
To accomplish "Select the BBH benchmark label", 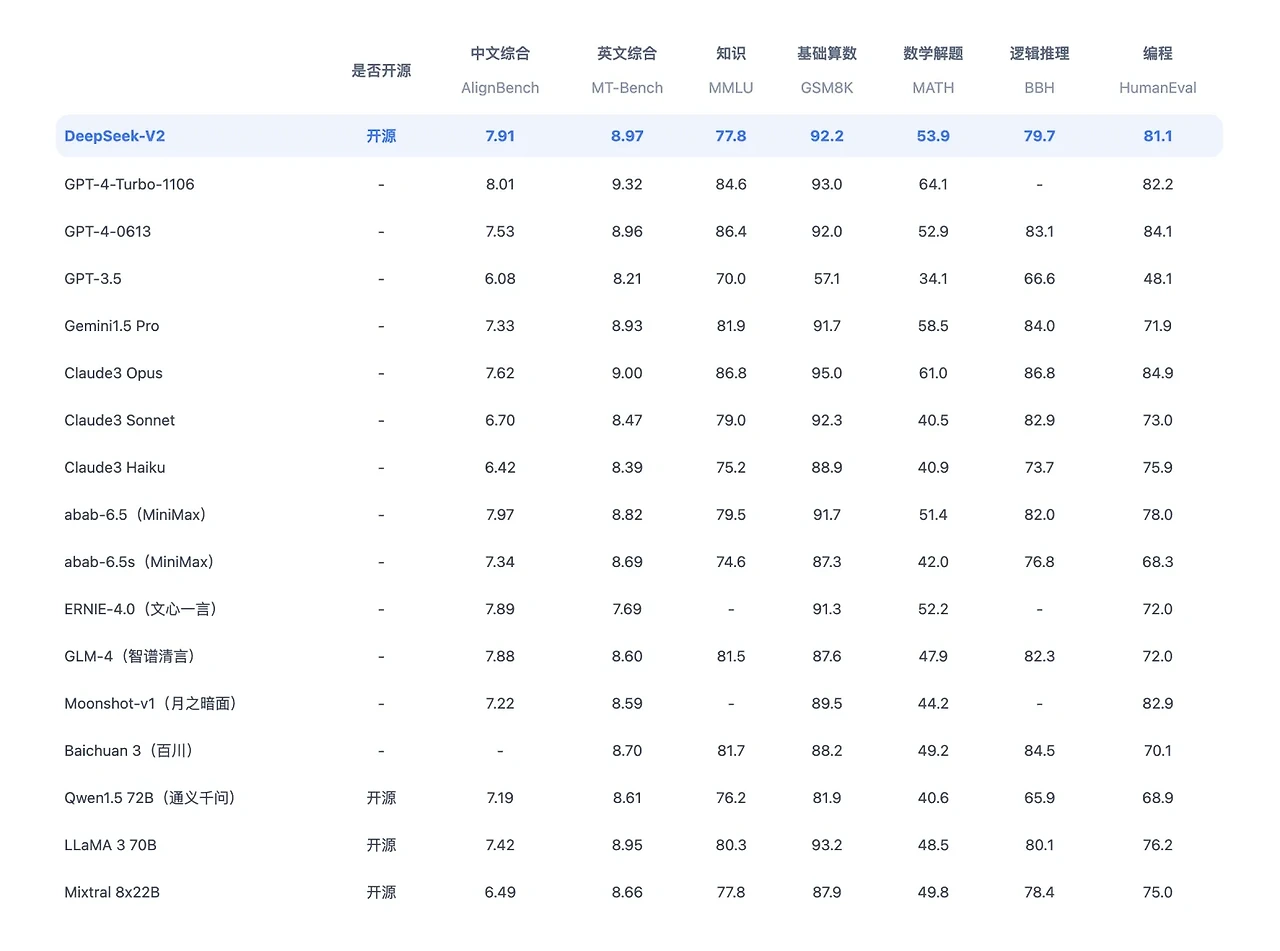I will coord(1039,88).
